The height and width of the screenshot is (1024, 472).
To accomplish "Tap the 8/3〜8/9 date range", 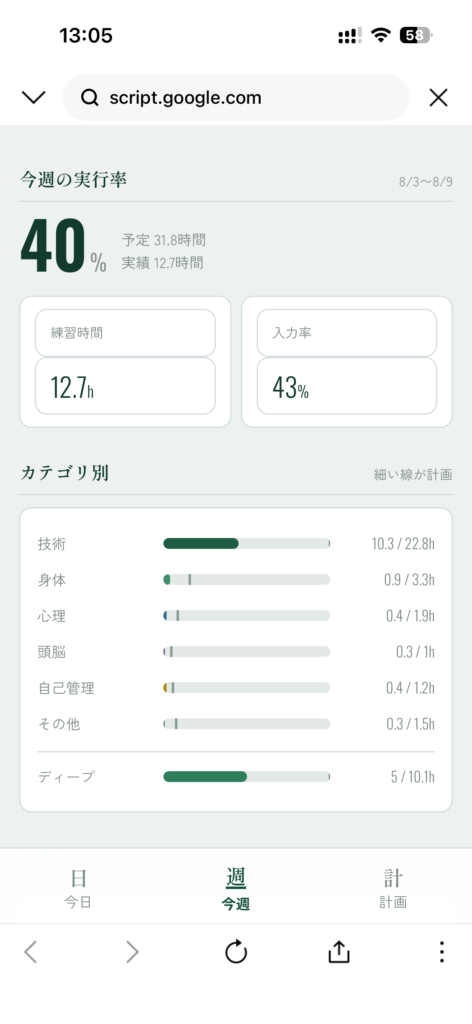I will [426, 182].
